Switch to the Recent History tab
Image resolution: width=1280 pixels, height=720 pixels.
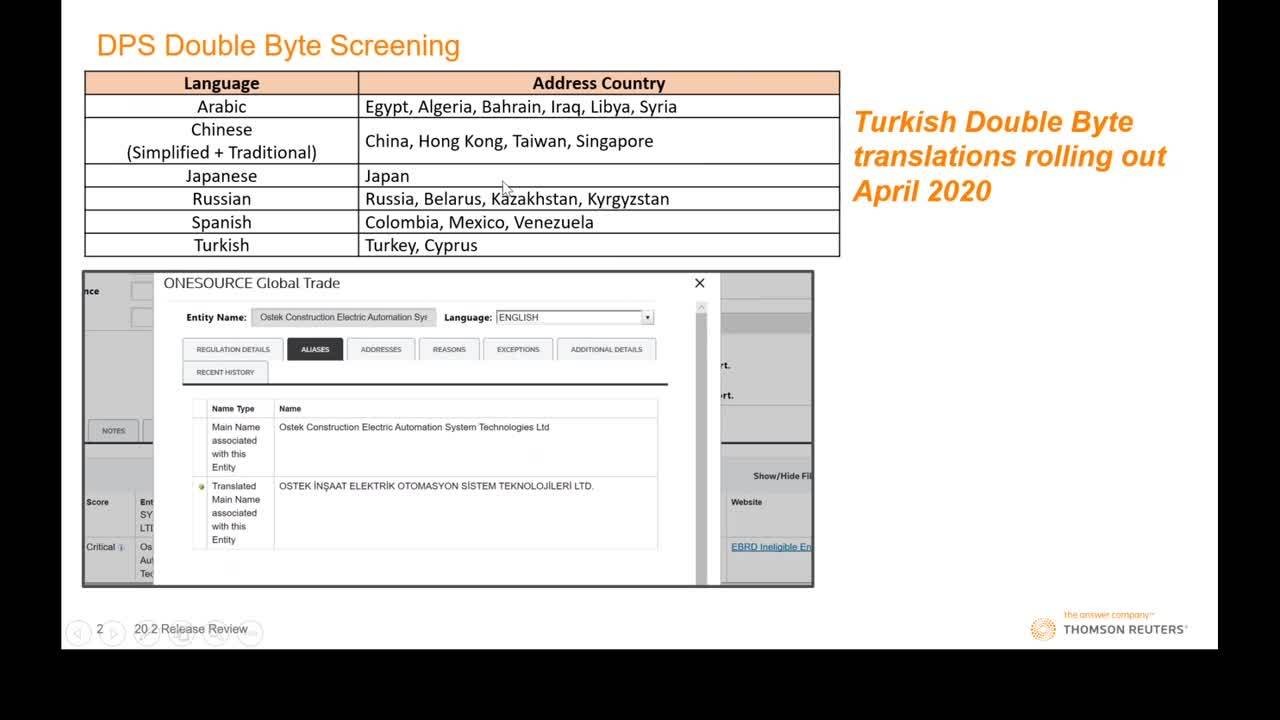(225, 372)
